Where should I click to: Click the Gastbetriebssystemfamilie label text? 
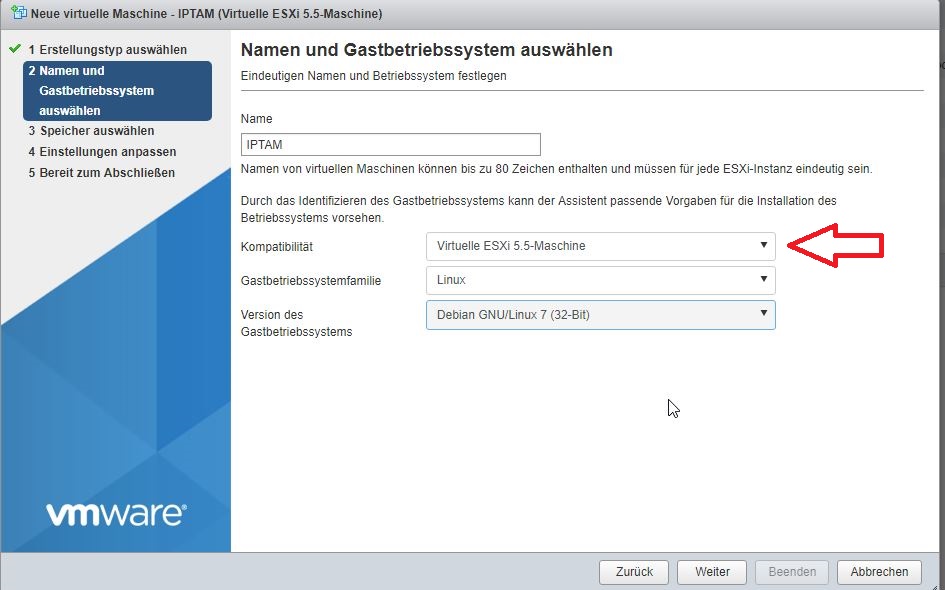pyautogui.click(x=311, y=281)
